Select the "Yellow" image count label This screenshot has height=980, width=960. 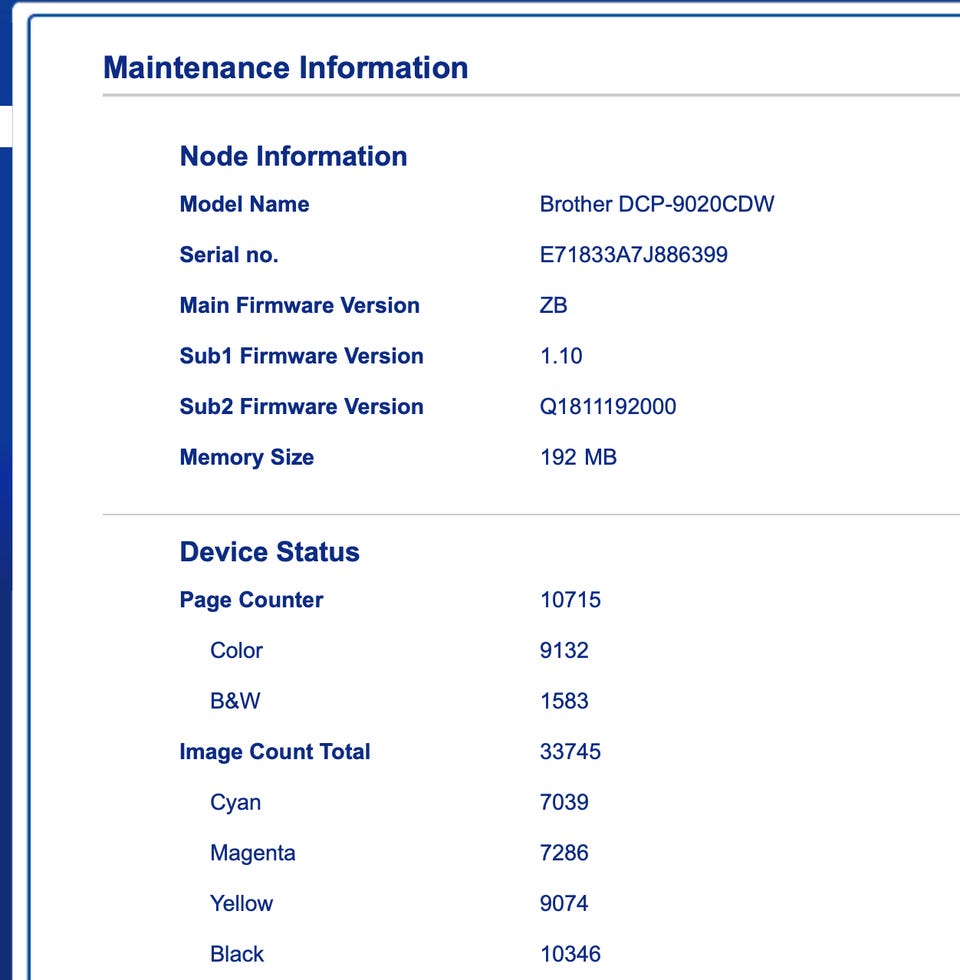(x=241, y=904)
